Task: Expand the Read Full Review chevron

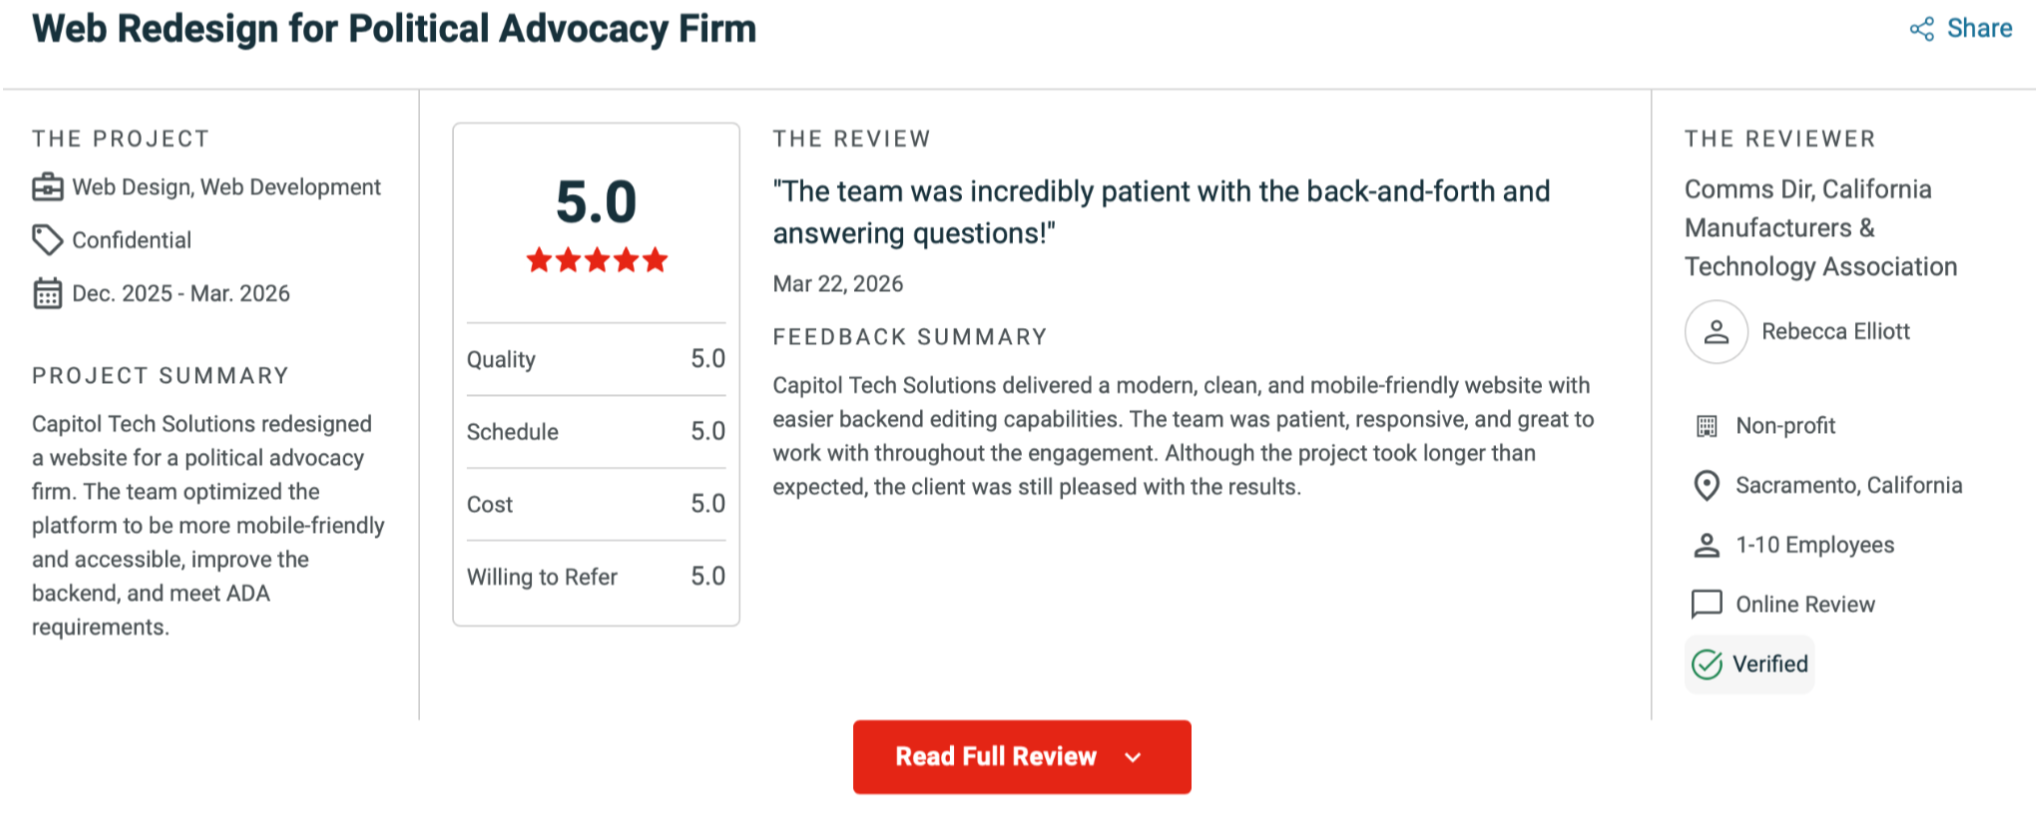Action: click(x=1133, y=757)
